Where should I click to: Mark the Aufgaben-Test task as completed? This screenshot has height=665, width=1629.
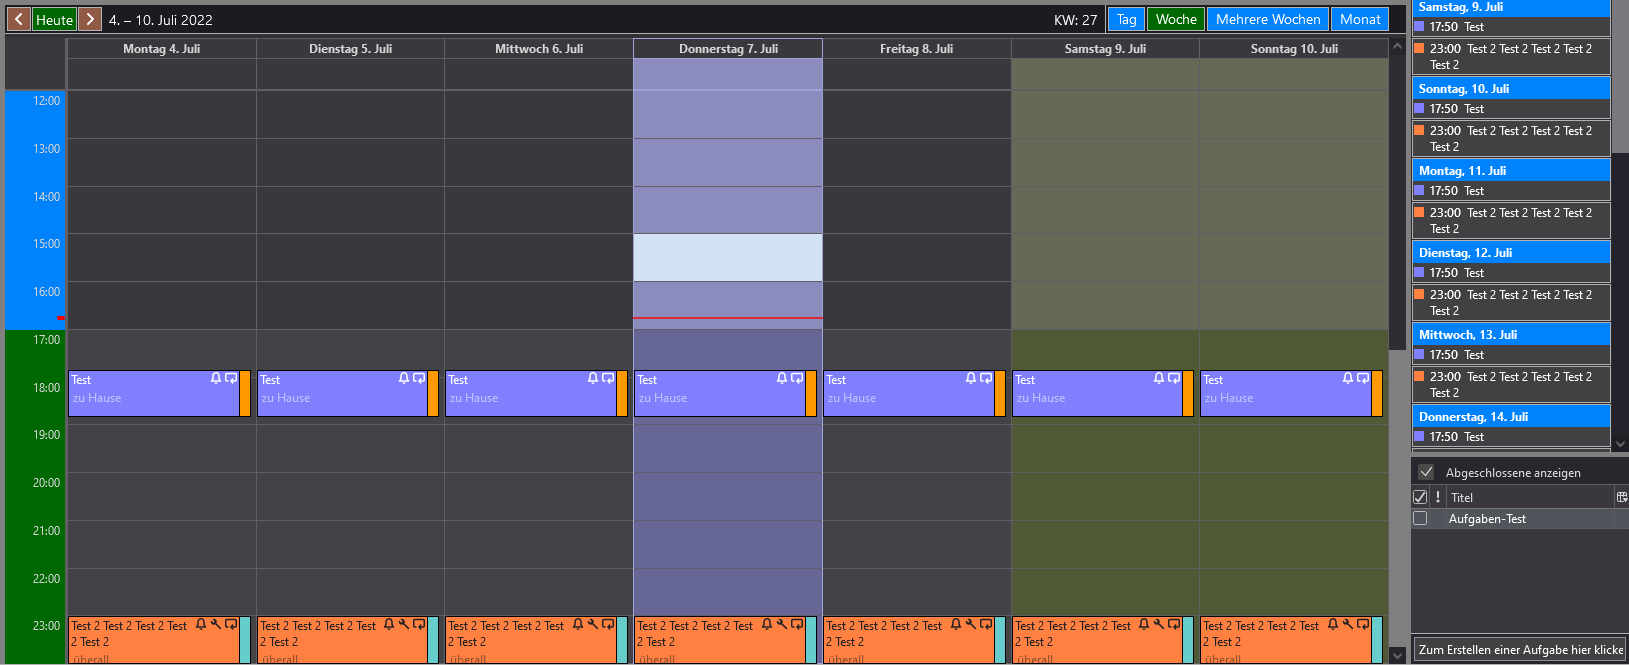[x=1420, y=519]
